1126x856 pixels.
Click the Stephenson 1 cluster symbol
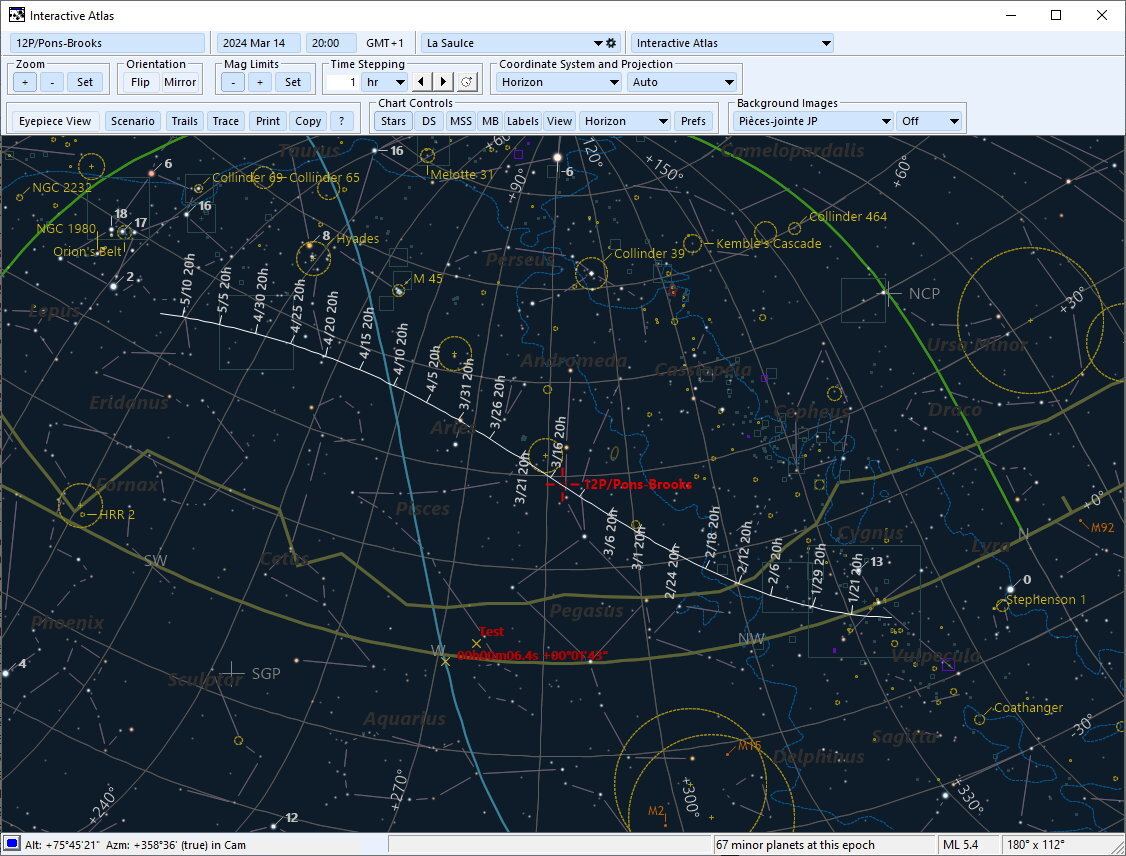[1002, 606]
